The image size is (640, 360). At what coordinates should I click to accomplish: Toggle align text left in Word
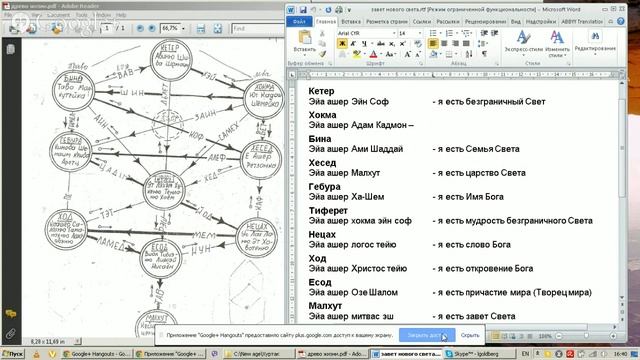(x=433, y=43)
